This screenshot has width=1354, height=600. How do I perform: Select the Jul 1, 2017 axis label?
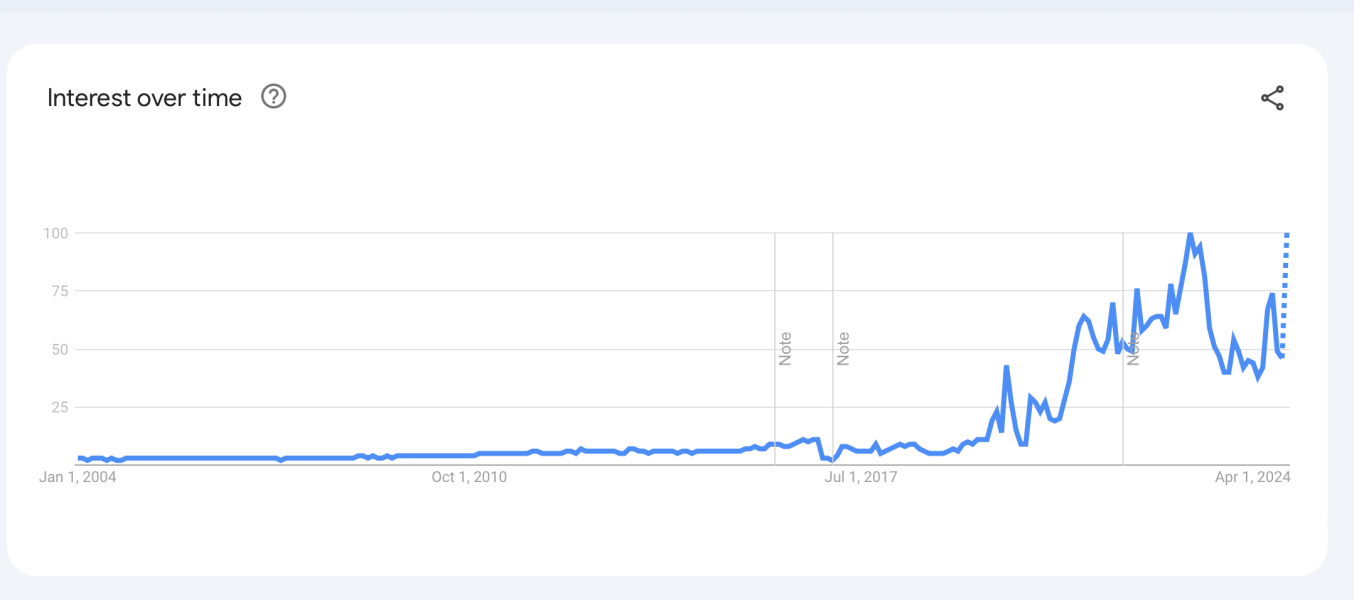click(x=860, y=477)
